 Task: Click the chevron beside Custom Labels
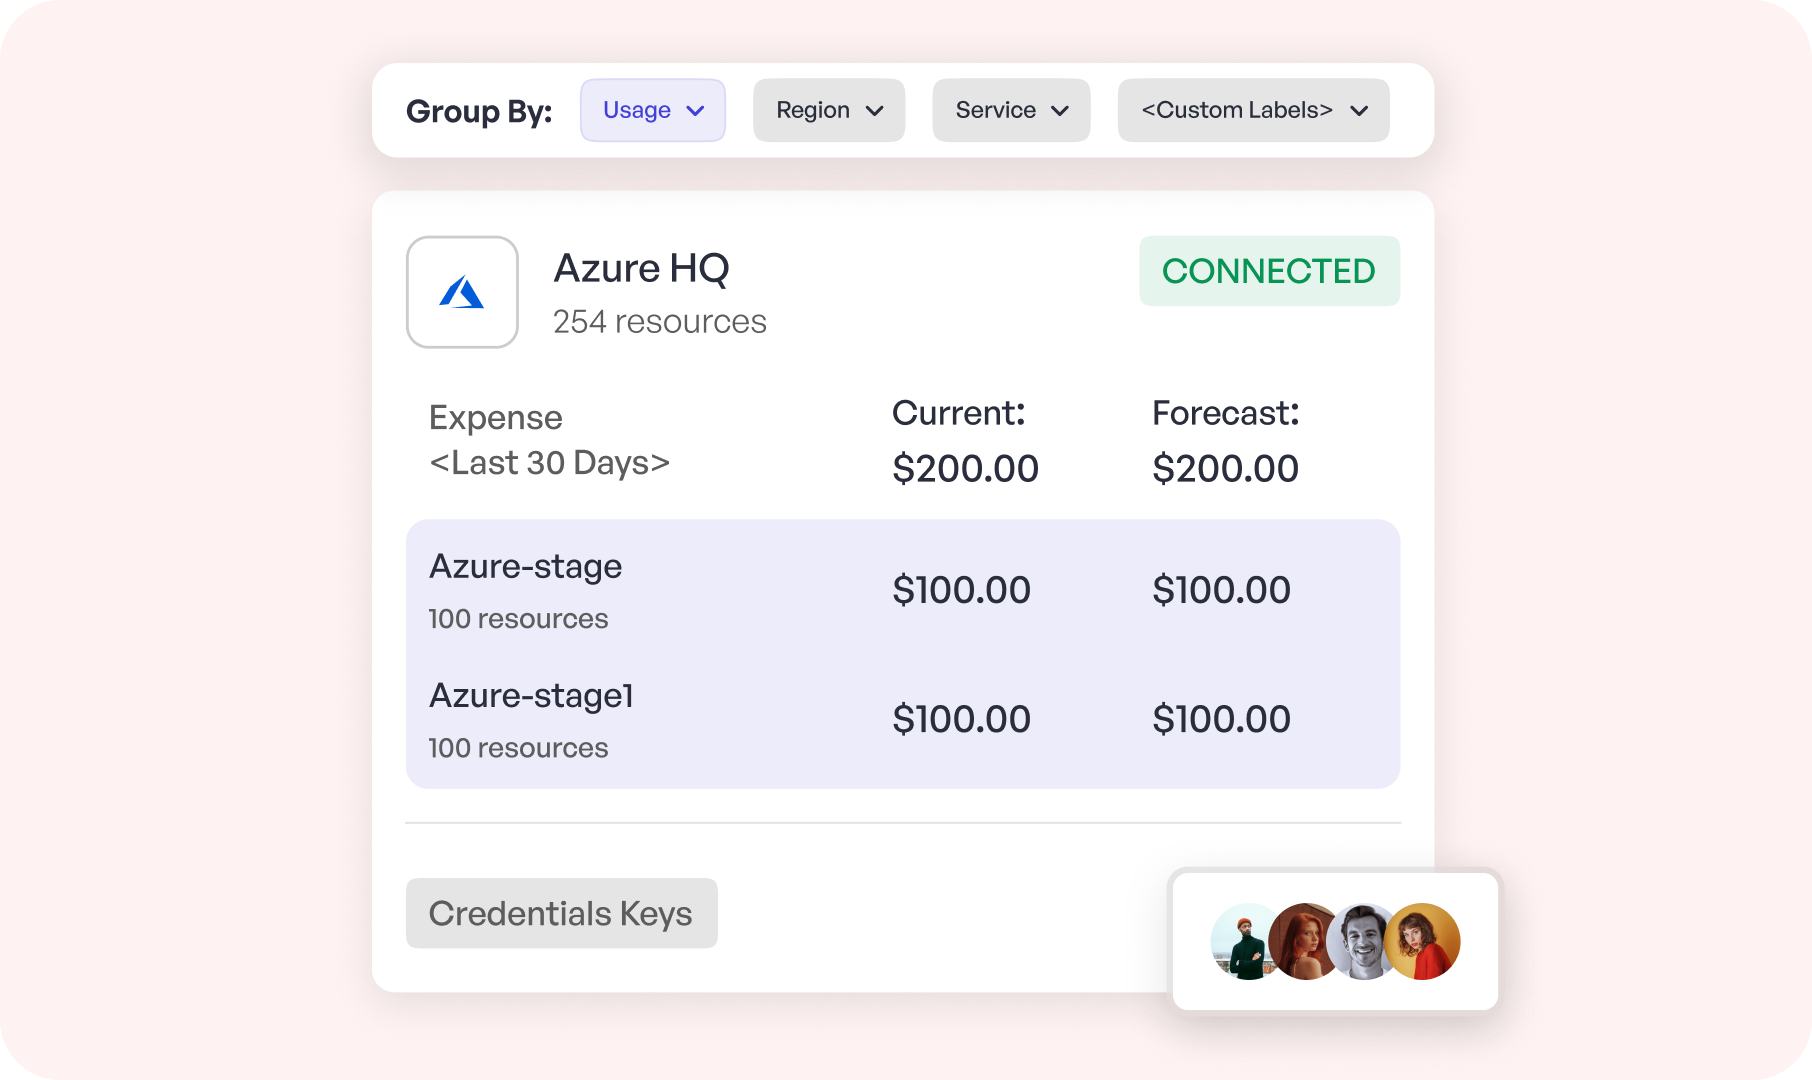pyautogui.click(x=1359, y=111)
